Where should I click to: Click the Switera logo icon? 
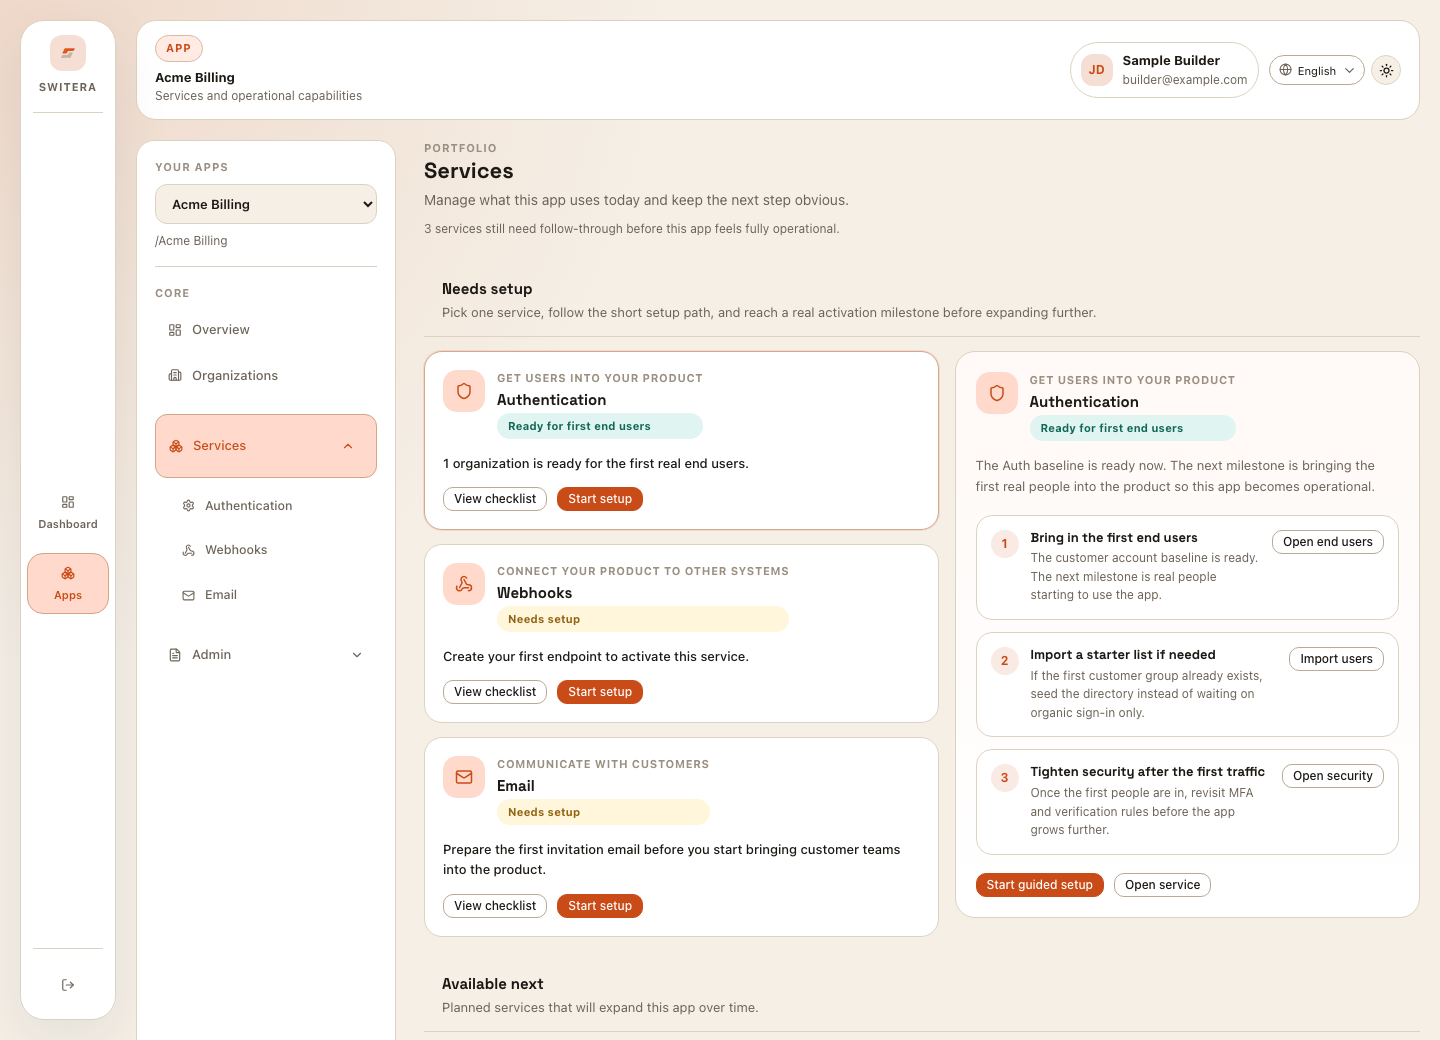pyautogui.click(x=68, y=53)
